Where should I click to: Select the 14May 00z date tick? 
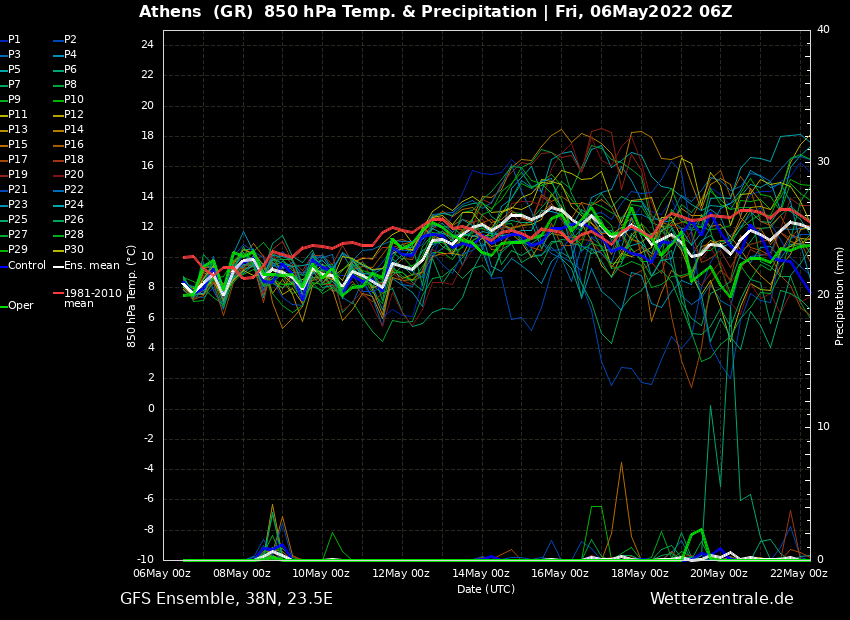coord(480,574)
